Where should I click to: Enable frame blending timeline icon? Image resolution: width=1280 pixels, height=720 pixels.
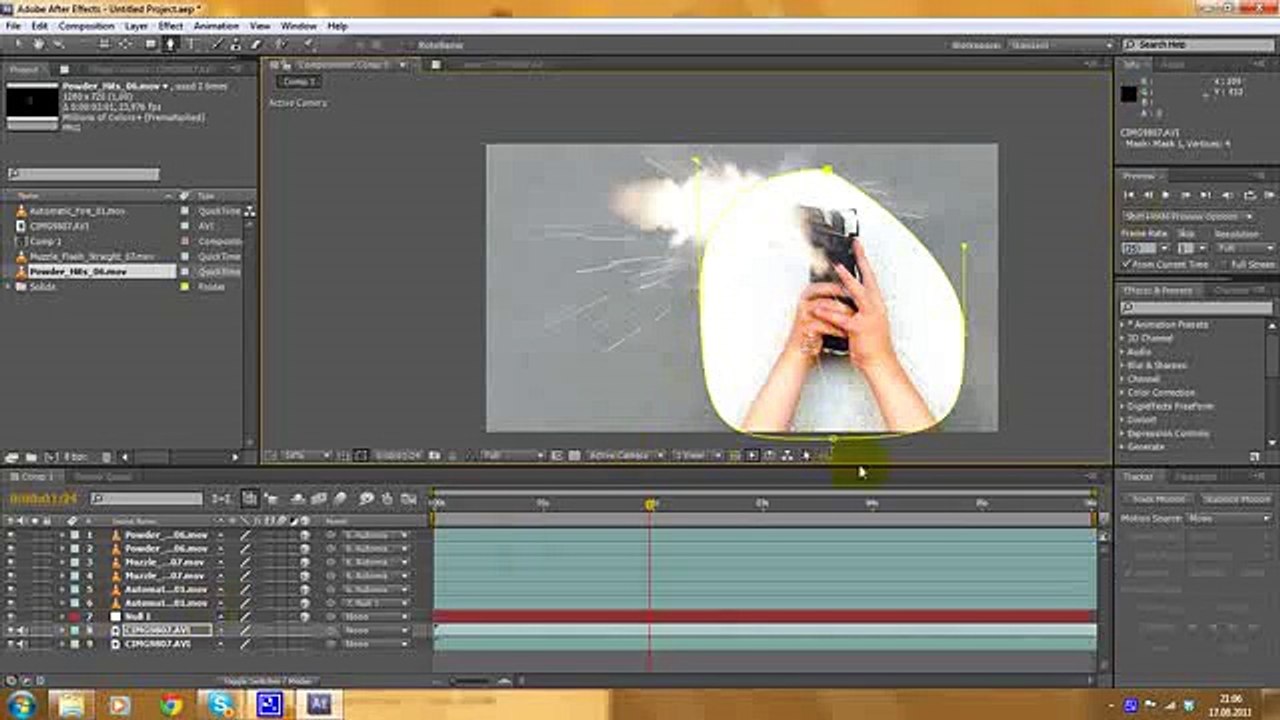click(x=320, y=498)
